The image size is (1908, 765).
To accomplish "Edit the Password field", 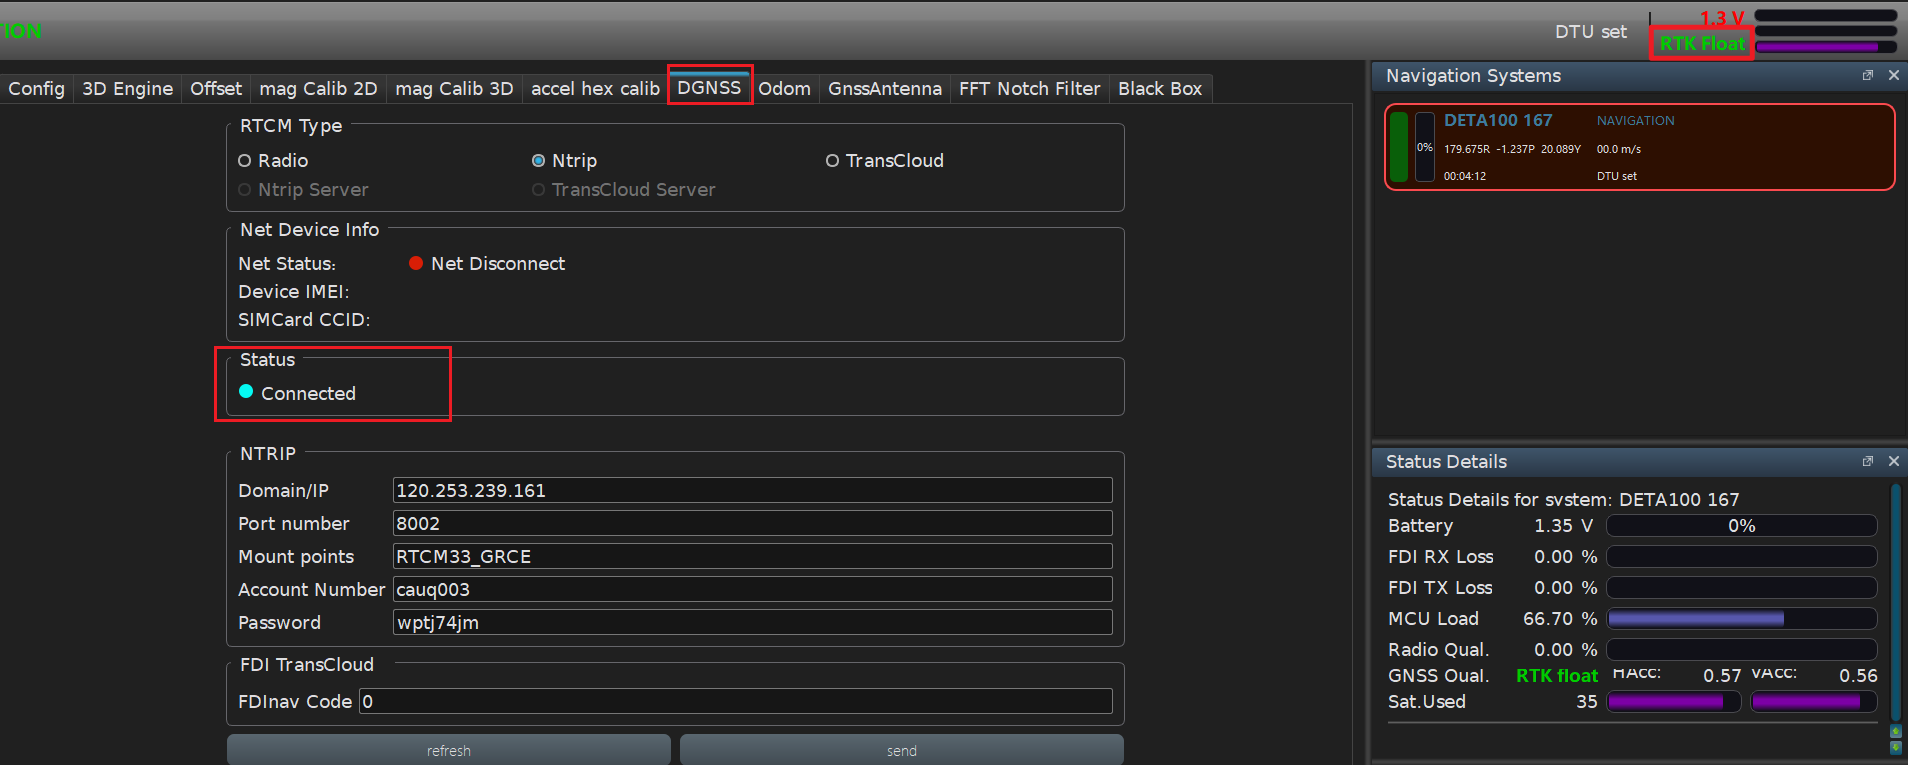I will pyautogui.click(x=752, y=622).
